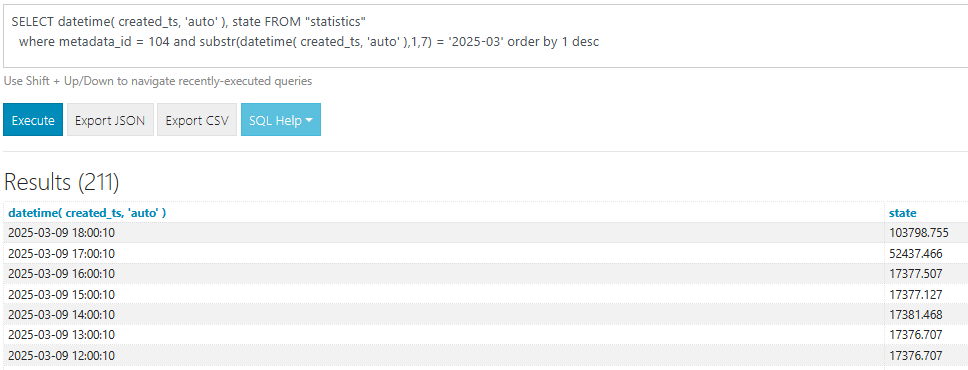Viewport: 968px width, 370px height.
Task: Select the row dated 2025-03-09 13:00:10
Action: point(485,335)
